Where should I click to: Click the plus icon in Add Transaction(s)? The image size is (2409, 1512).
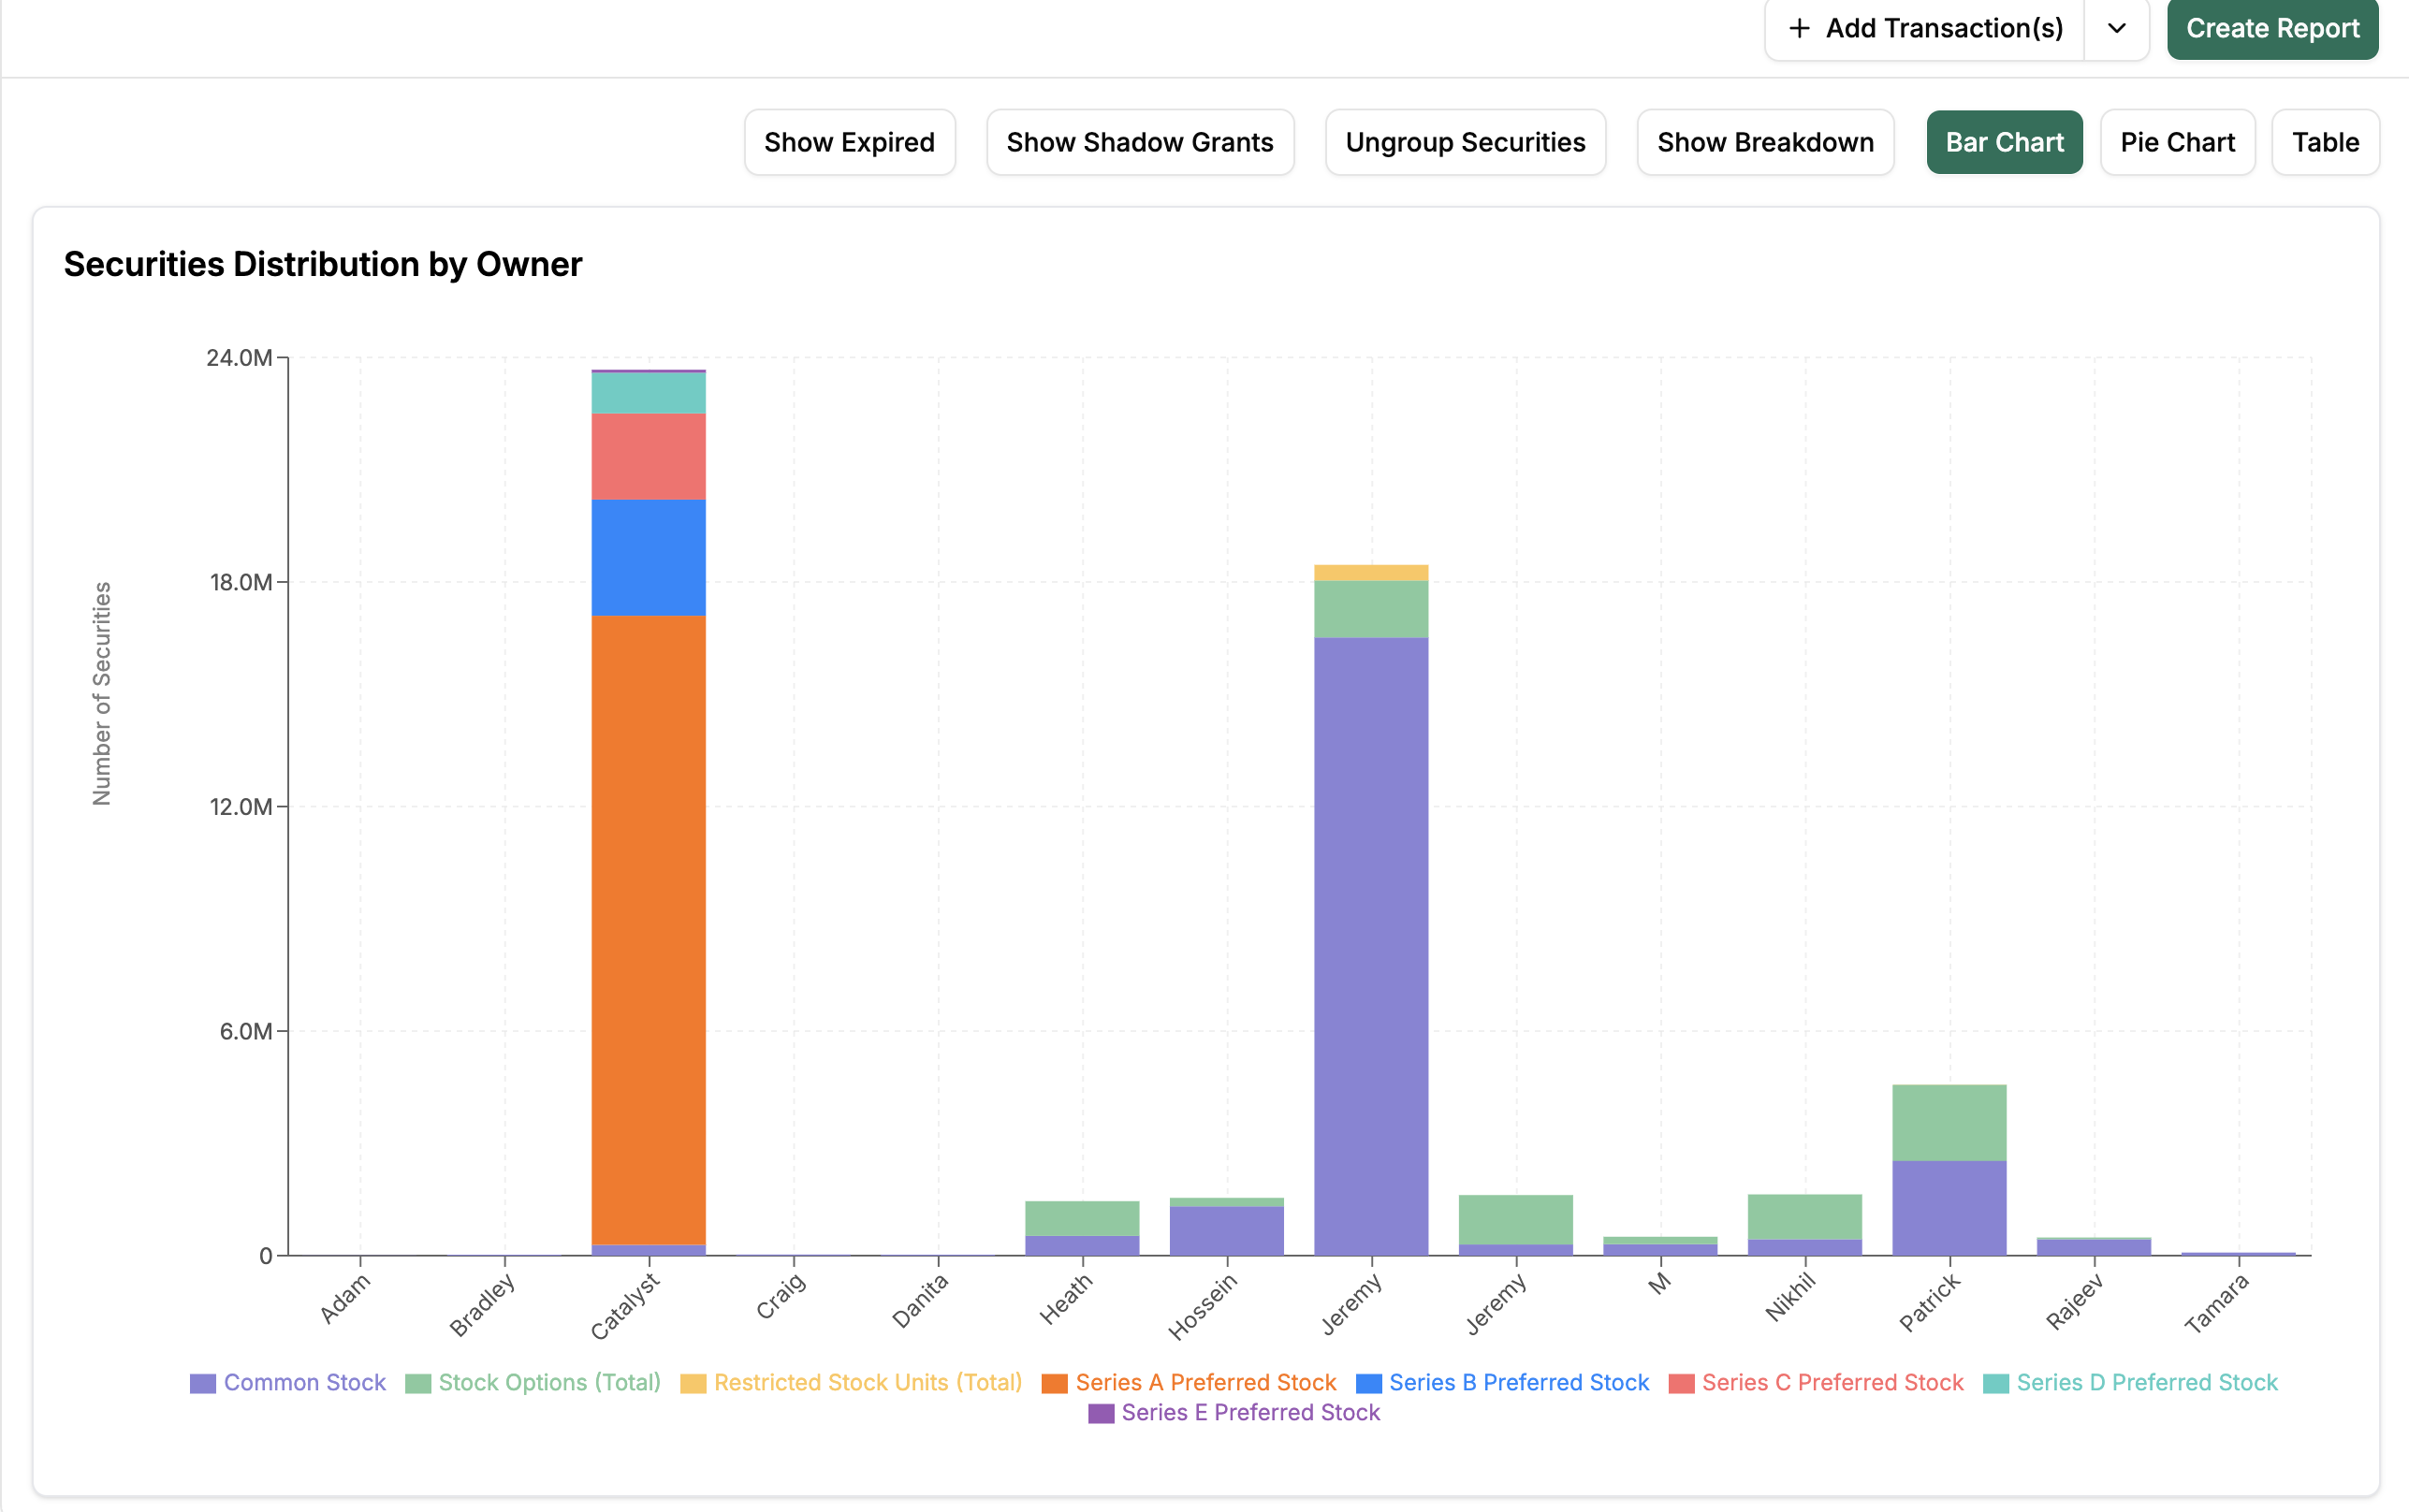(1799, 28)
